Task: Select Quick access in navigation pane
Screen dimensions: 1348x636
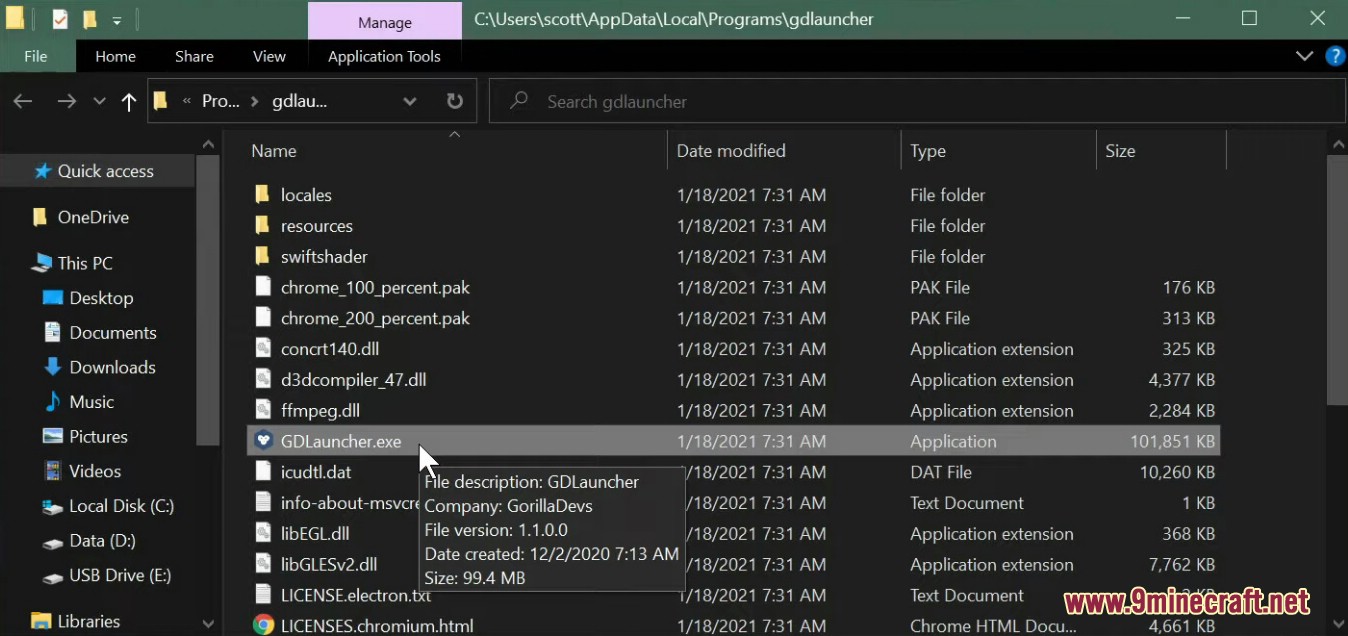Action: [x=105, y=171]
